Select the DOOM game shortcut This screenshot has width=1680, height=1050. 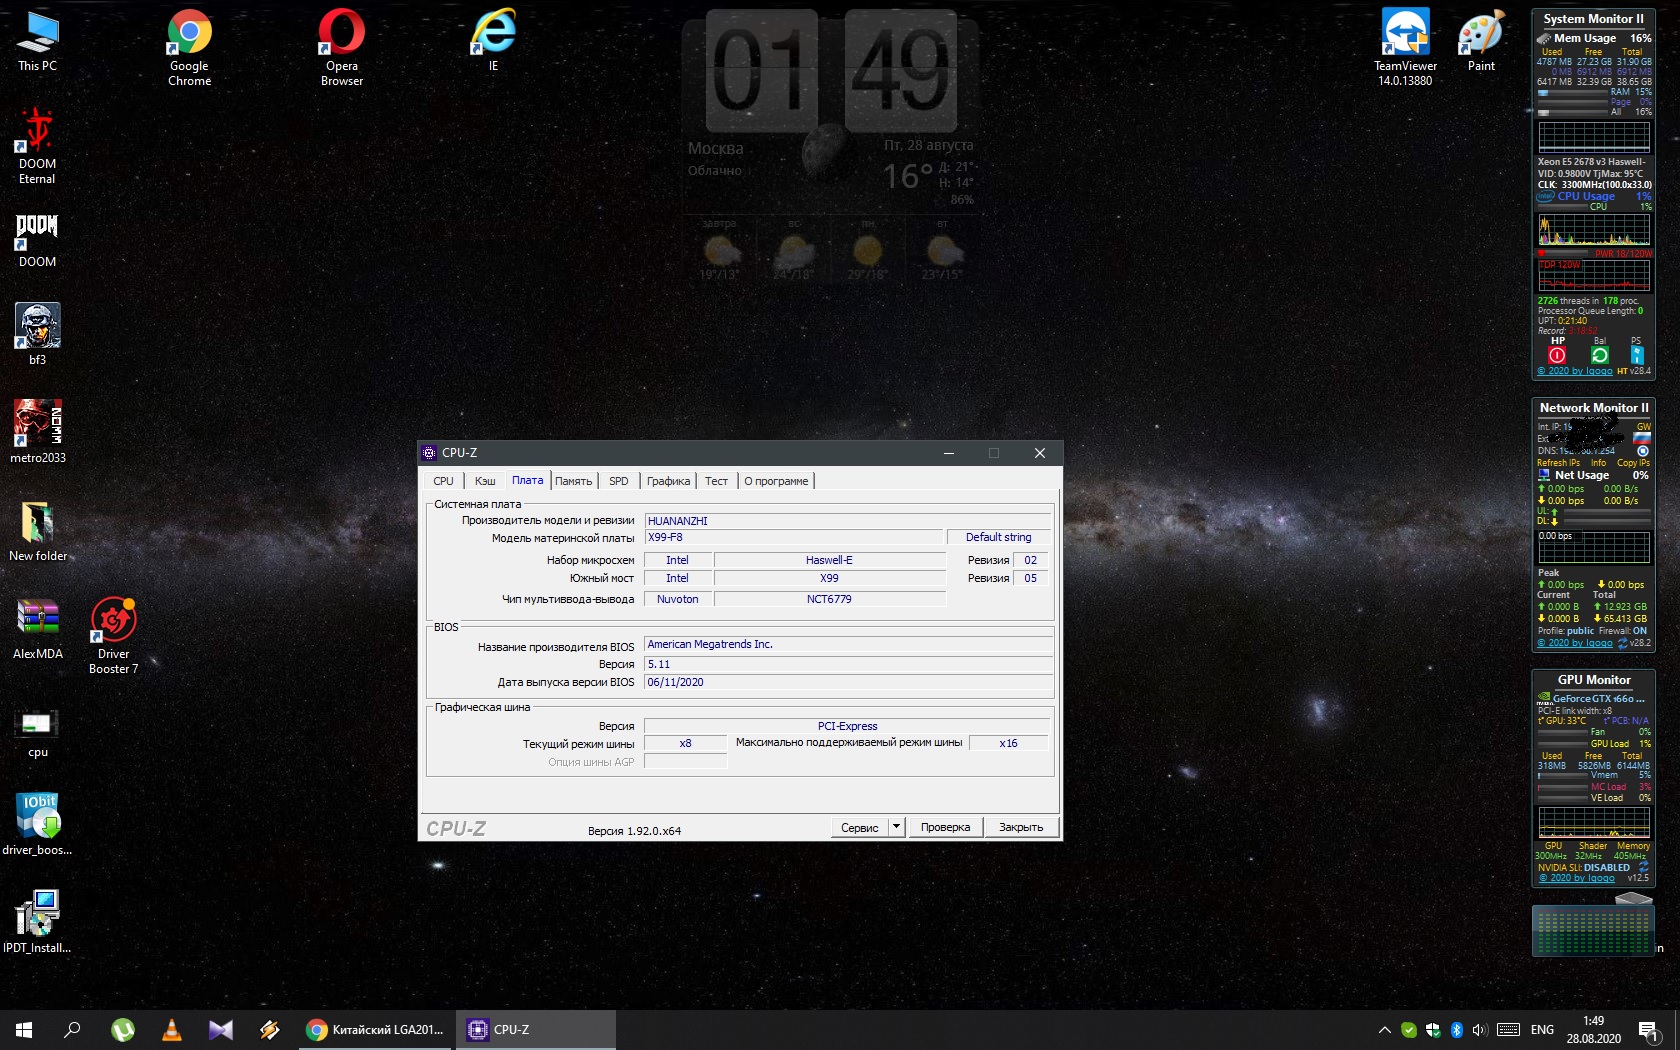(38, 240)
